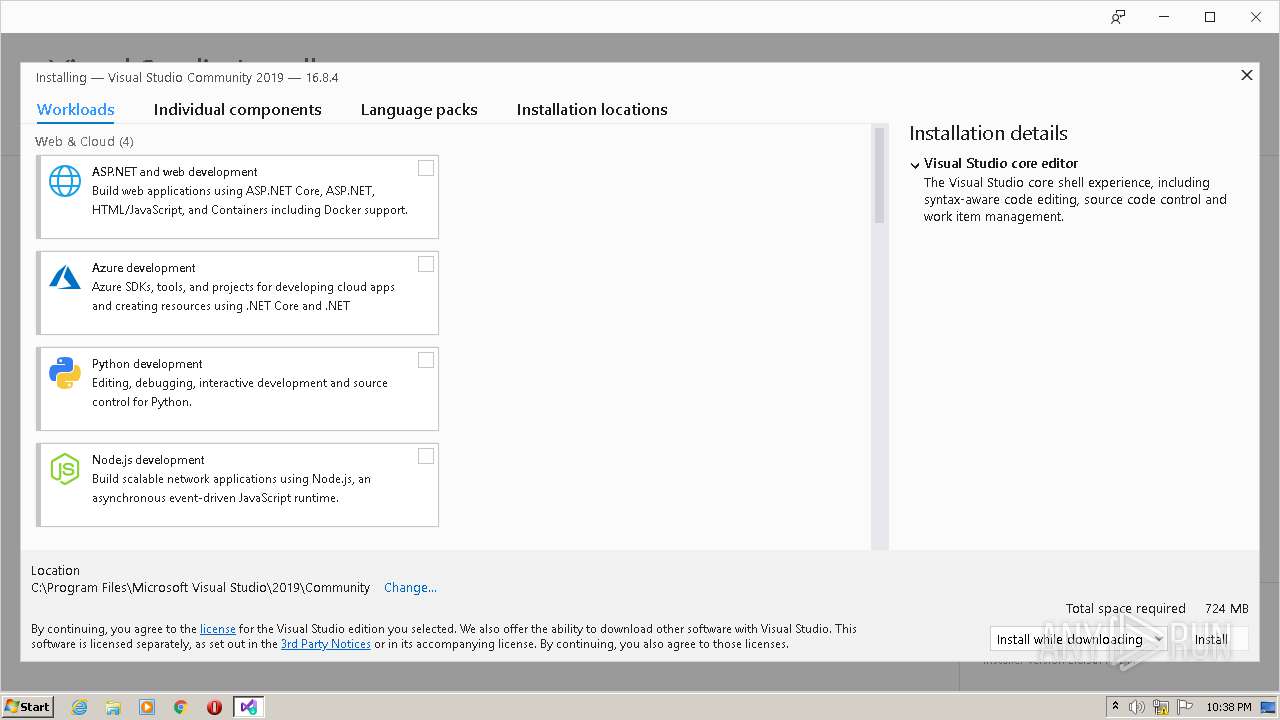The width and height of the screenshot is (1280, 720).
Task: Open the Opera taskbar icon
Action: 214,707
